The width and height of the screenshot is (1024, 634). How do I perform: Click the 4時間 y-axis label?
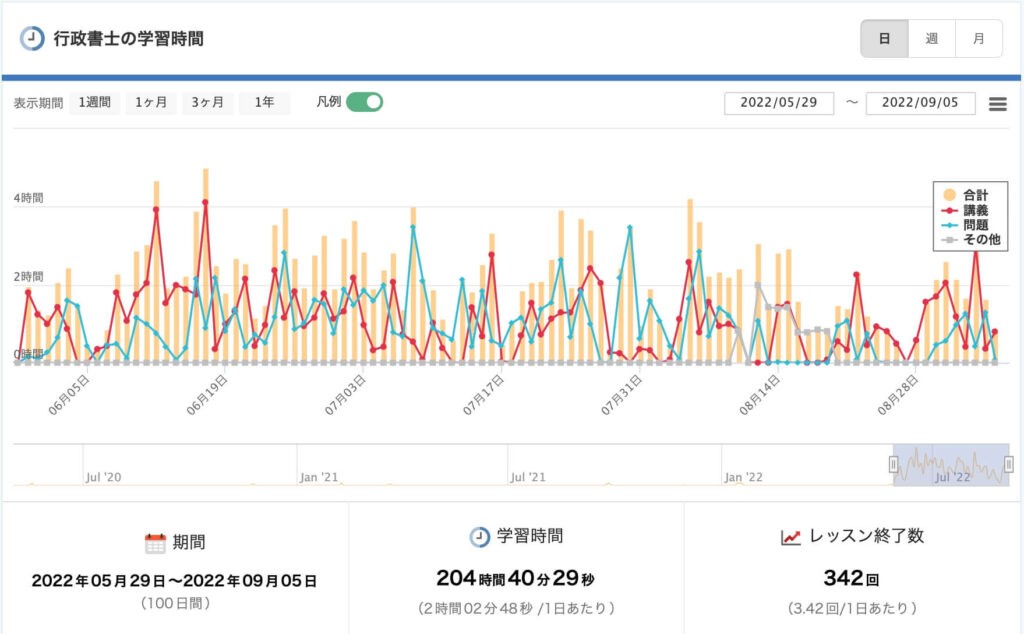click(28, 198)
